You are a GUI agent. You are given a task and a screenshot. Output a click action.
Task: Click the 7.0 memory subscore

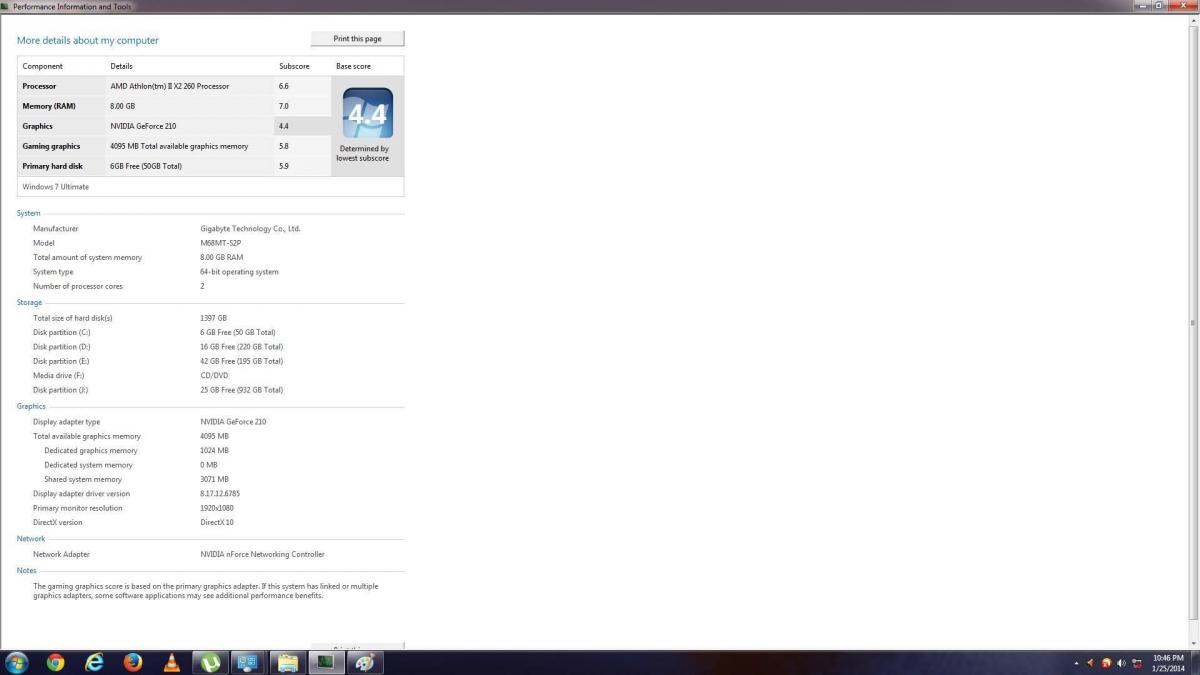coord(284,106)
